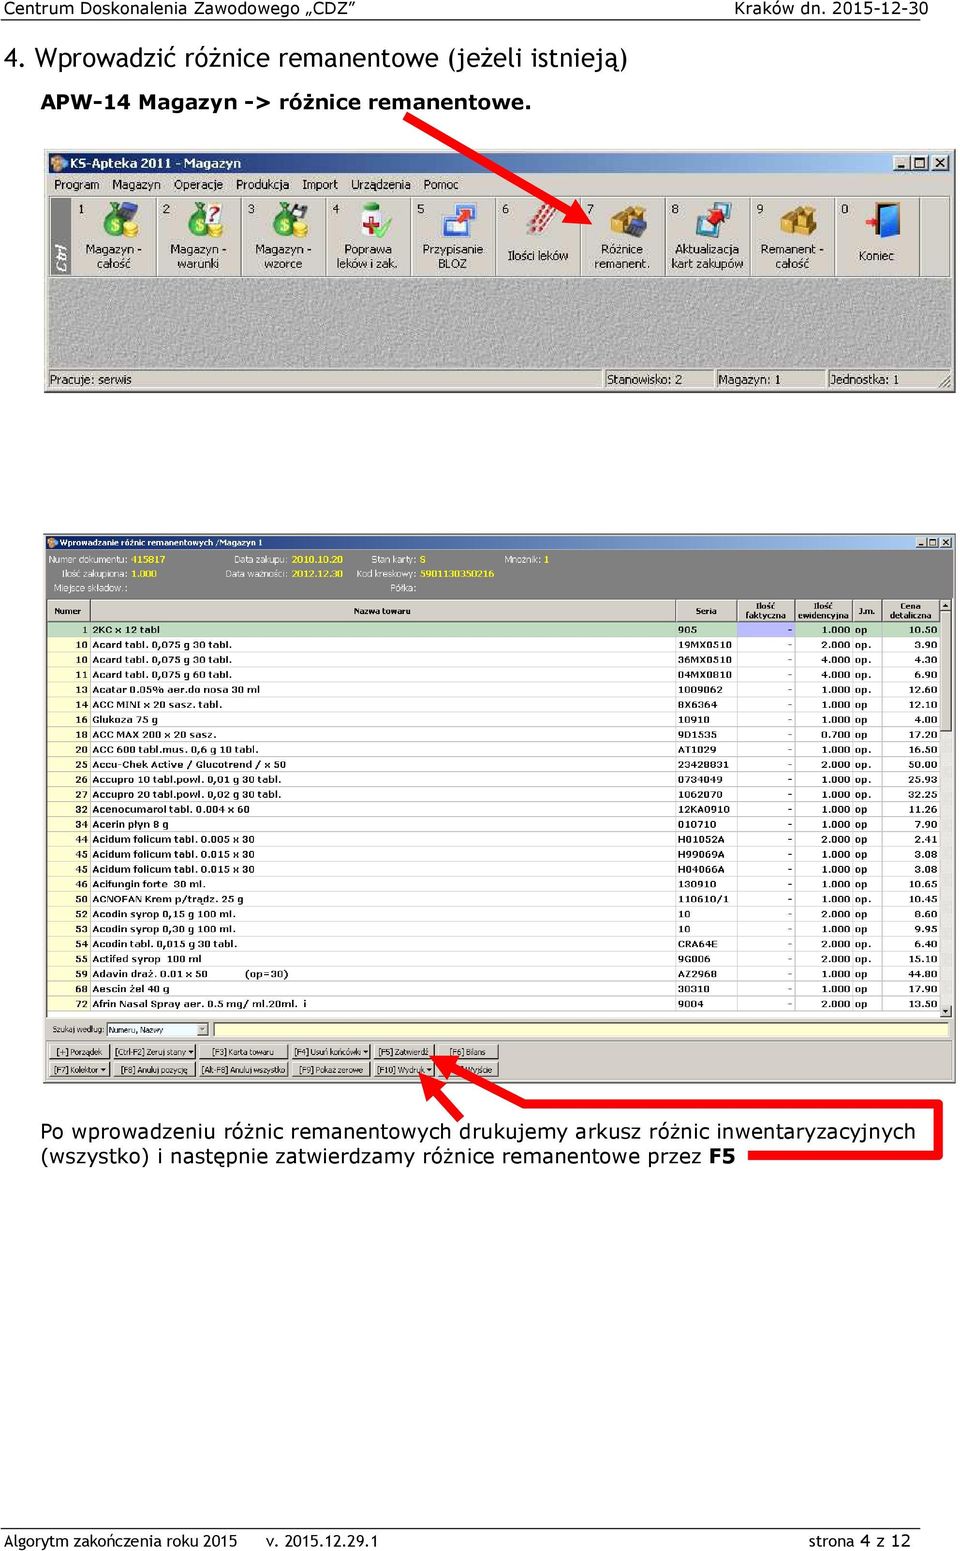Click the Koniec exit door icon

tap(877, 236)
